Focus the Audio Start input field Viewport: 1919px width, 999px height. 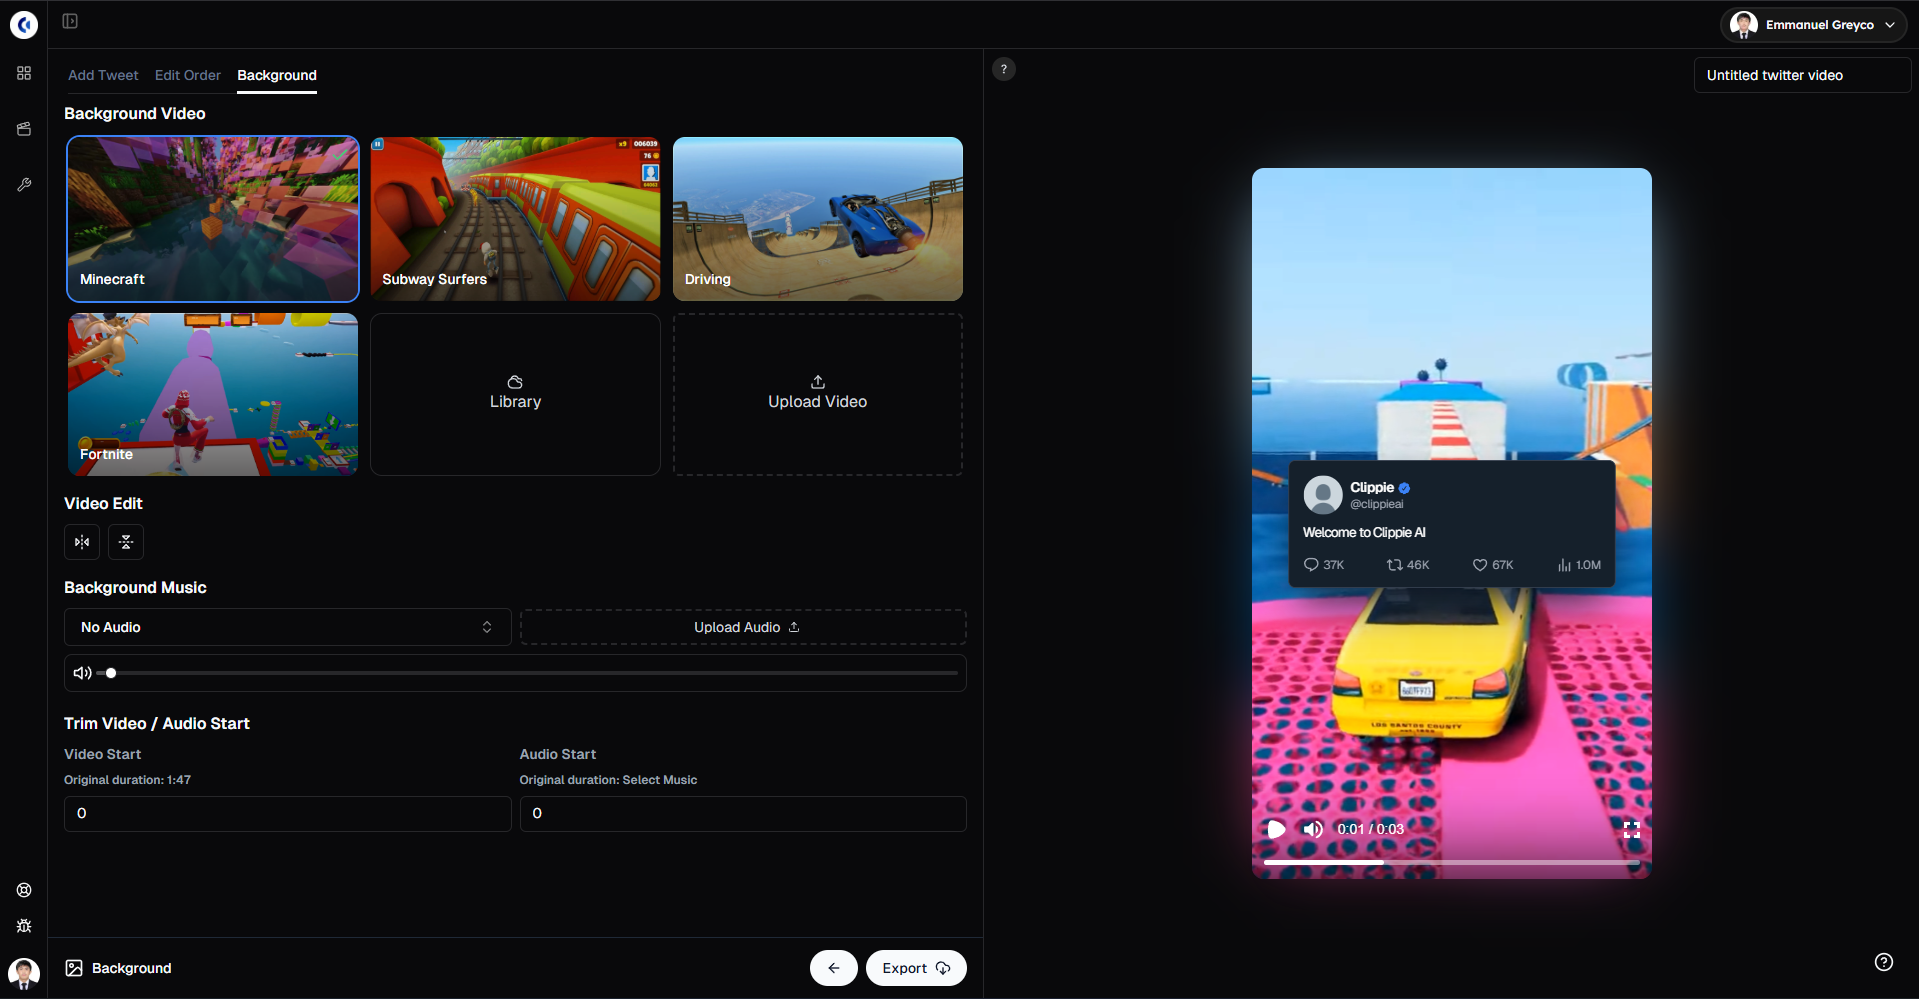tap(743, 814)
